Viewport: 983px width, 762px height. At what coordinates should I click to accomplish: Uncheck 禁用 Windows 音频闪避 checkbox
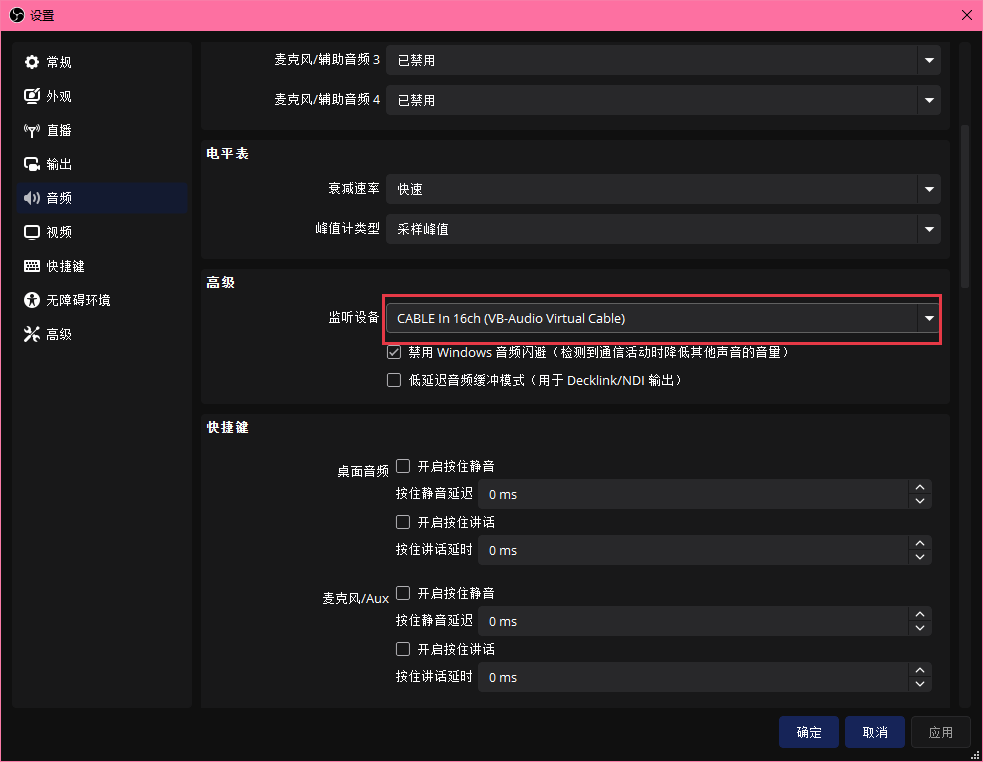(x=394, y=352)
